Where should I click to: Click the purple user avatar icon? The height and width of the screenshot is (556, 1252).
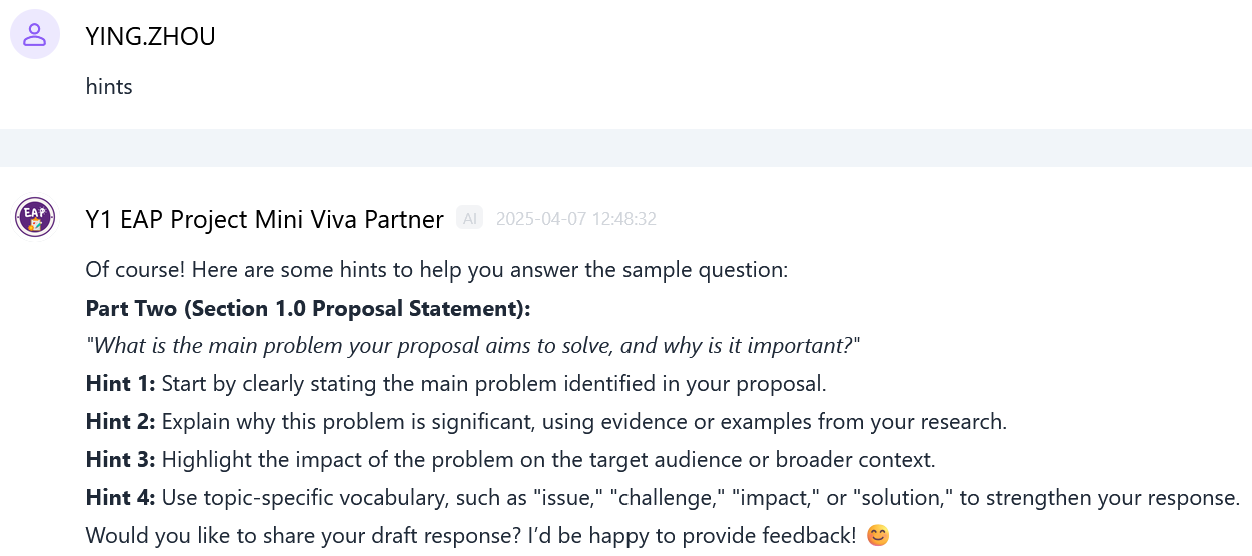coord(35,35)
